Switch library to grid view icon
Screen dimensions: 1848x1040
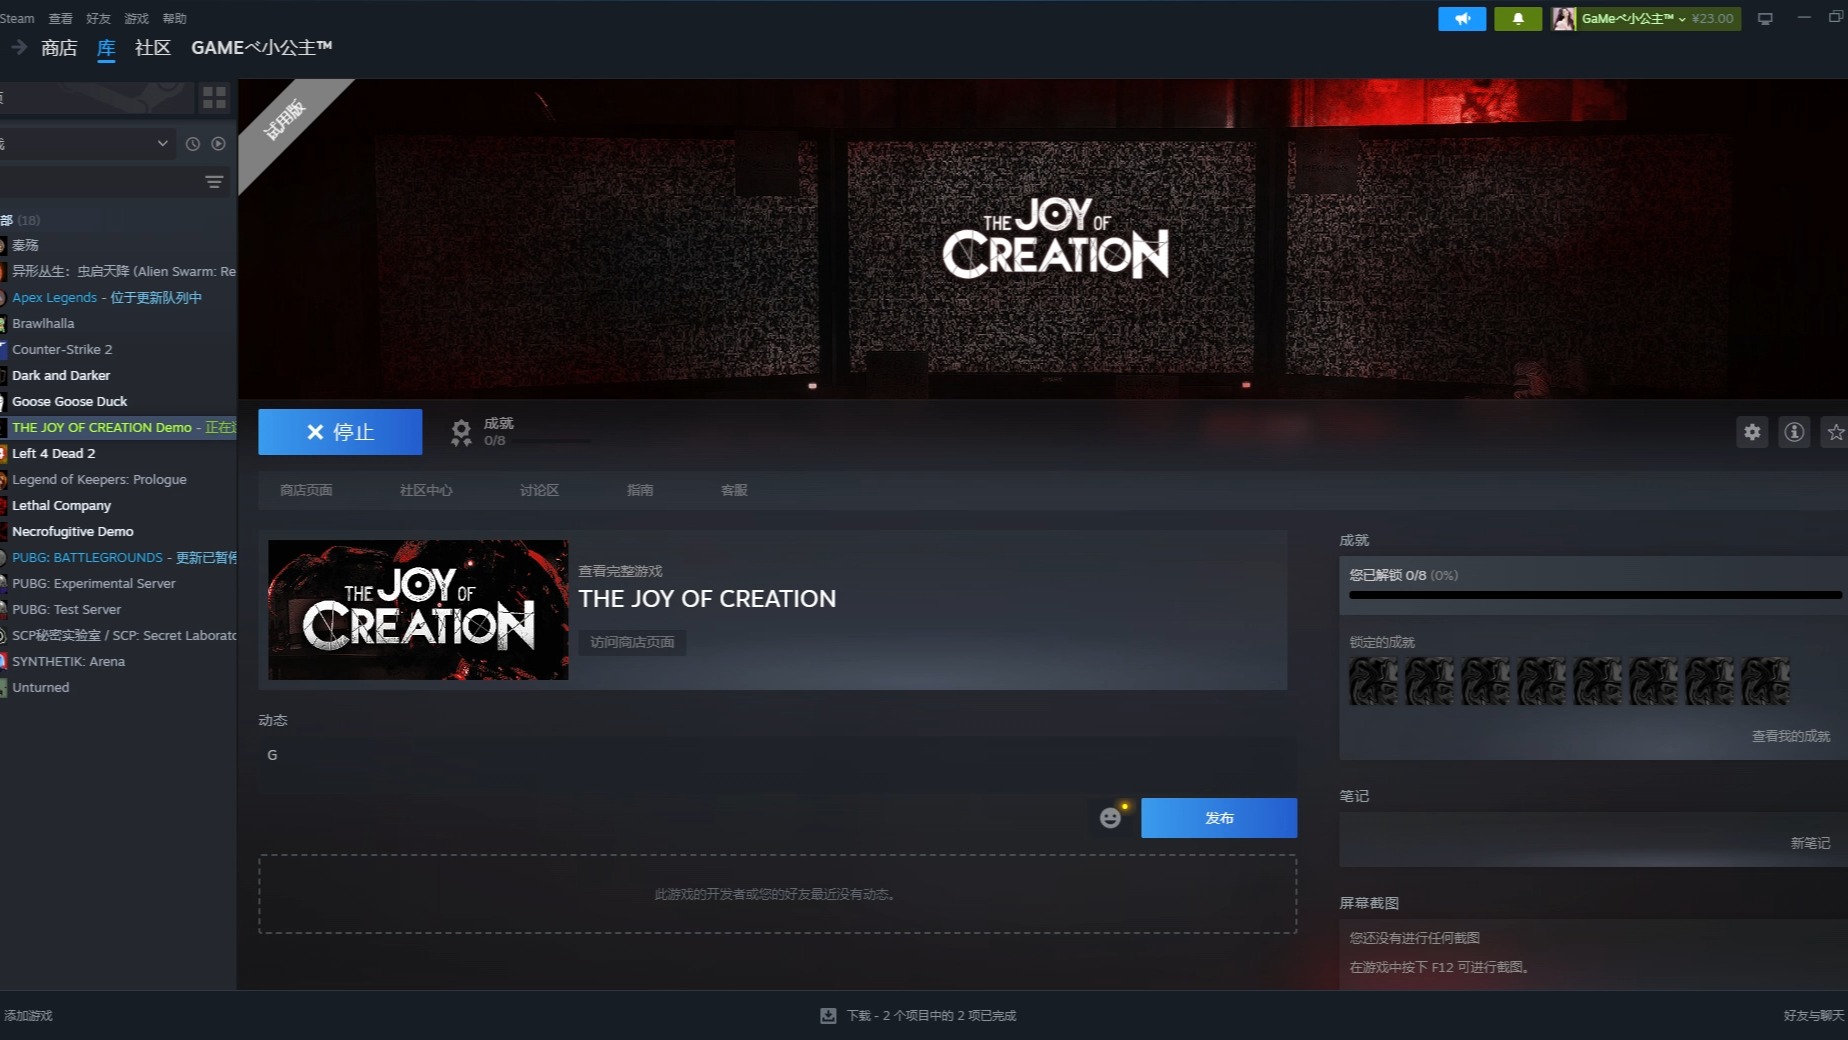tap(214, 97)
